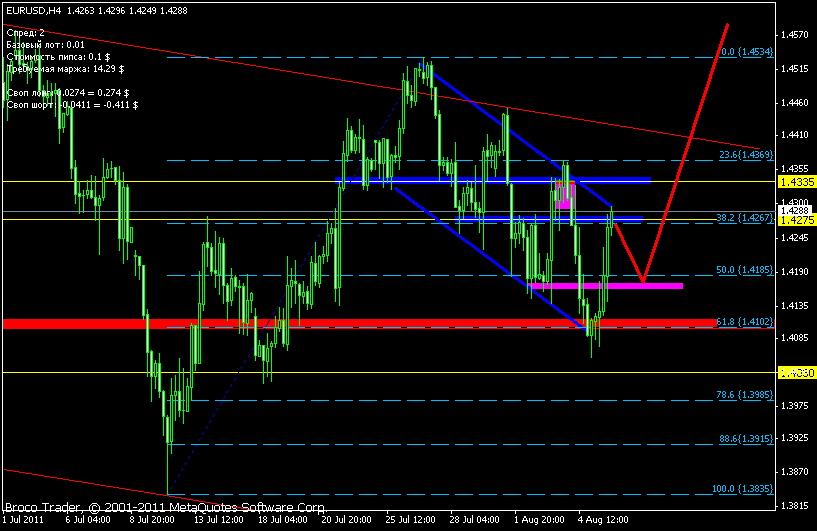This screenshot has height=531, width=817.
Task: Select the 'Своп шорт' swap value line
Action: pyautogui.click(x=72, y=105)
